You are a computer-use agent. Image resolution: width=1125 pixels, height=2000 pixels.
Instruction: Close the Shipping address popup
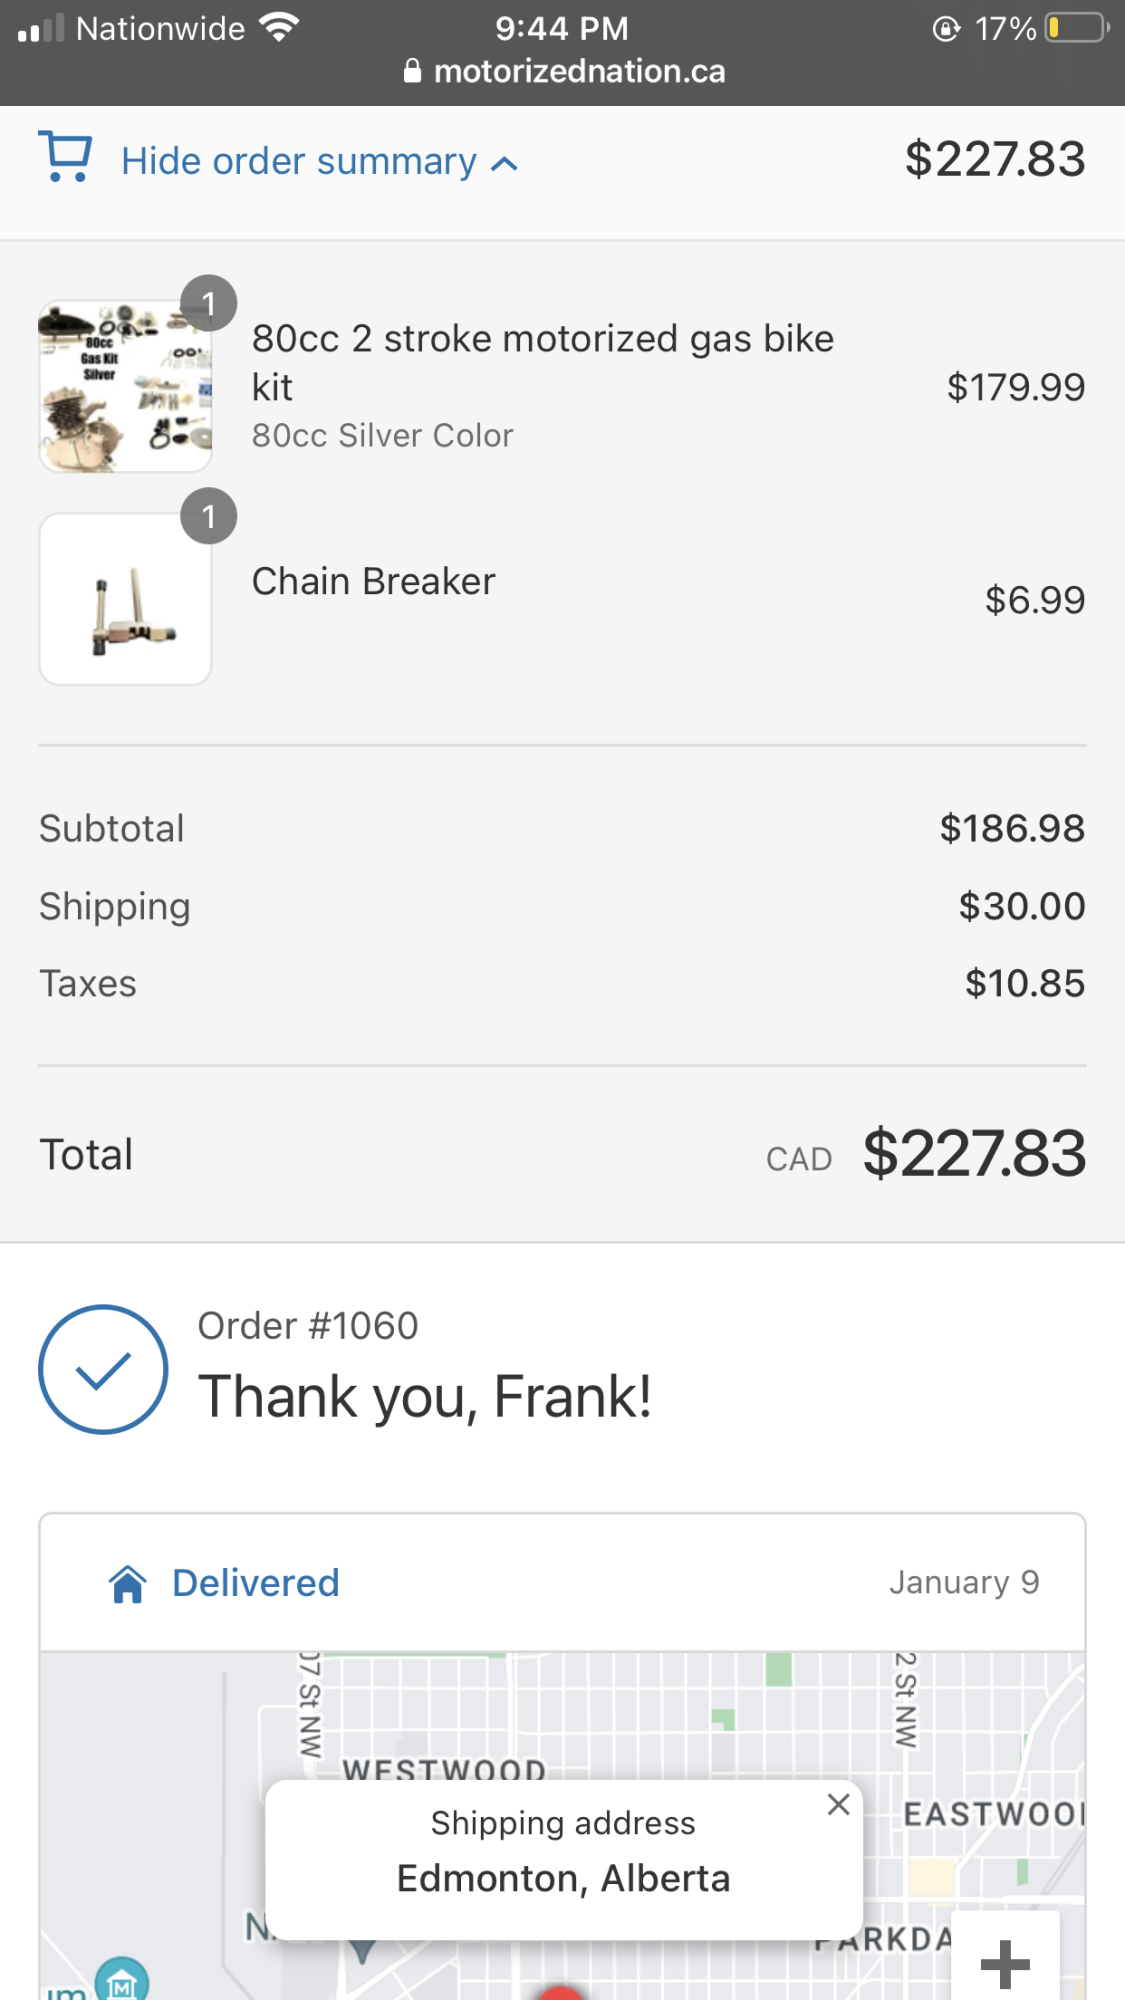tap(838, 1805)
